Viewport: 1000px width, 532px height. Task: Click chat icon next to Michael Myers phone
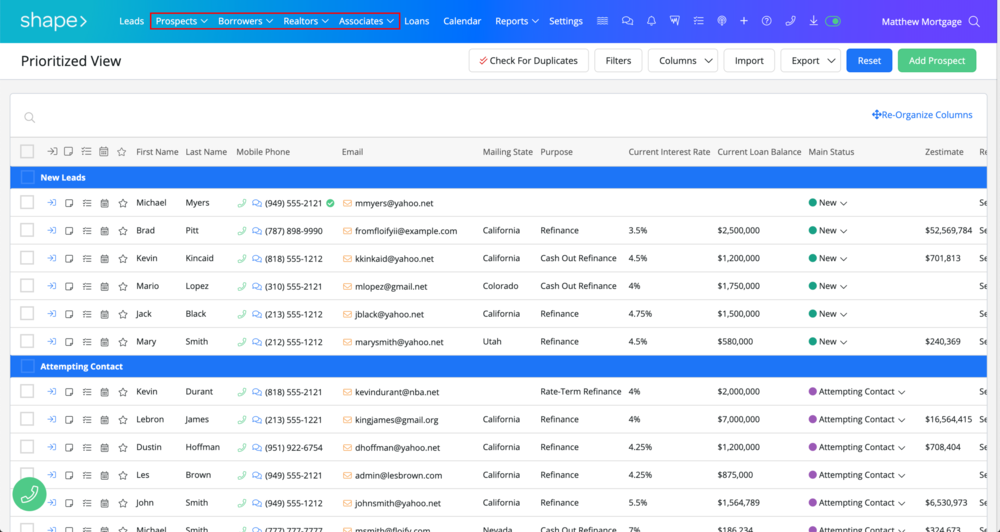pos(256,203)
